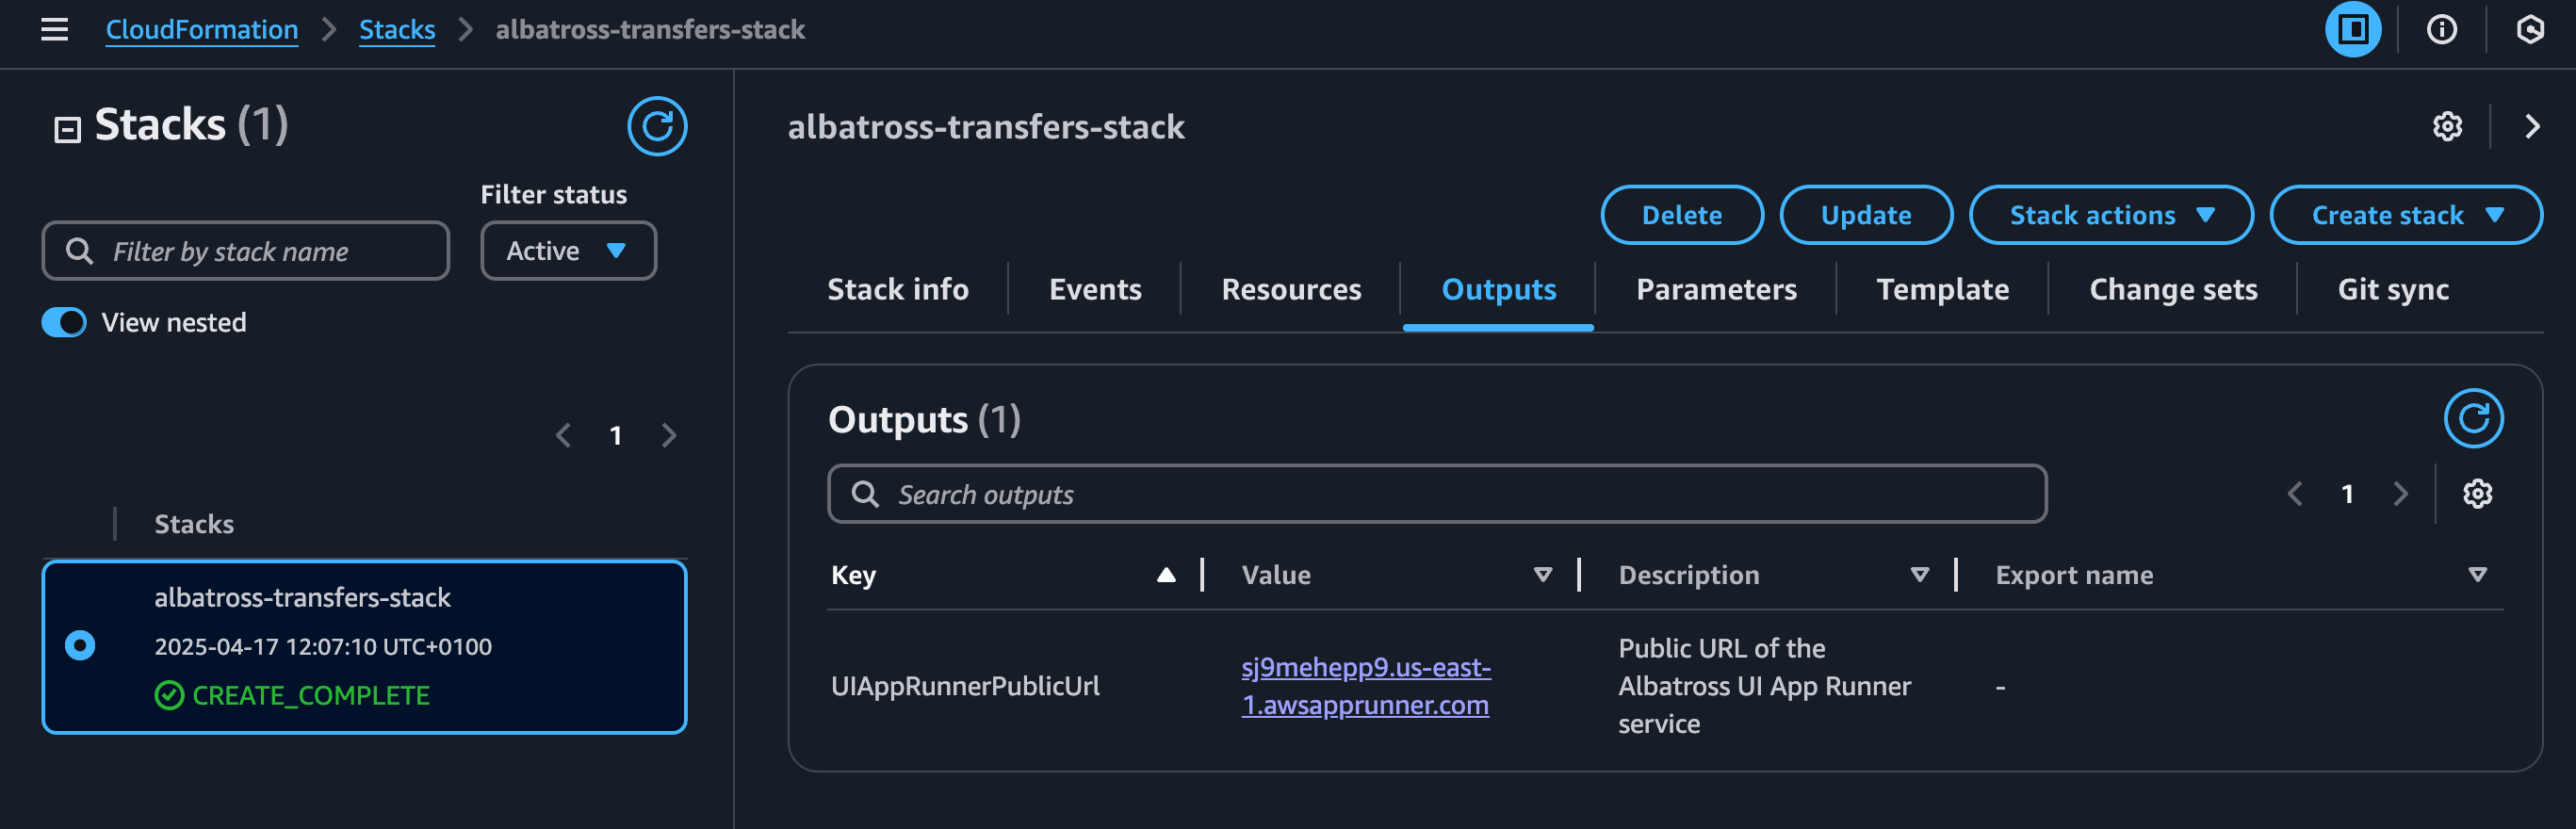Go to next page of Outputs
This screenshot has width=2576, height=829.
2400,493
